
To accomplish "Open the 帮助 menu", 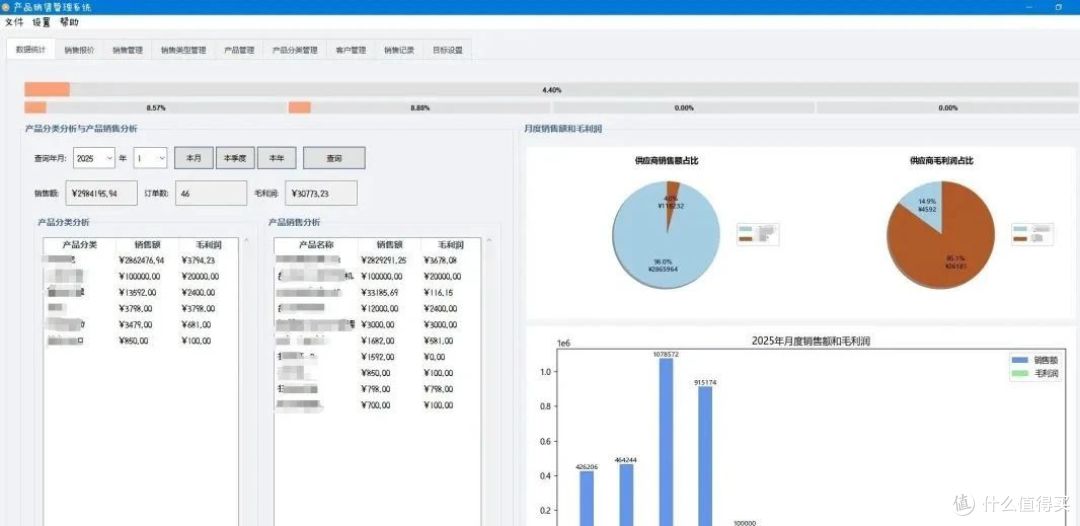I will pyautogui.click(x=69, y=22).
